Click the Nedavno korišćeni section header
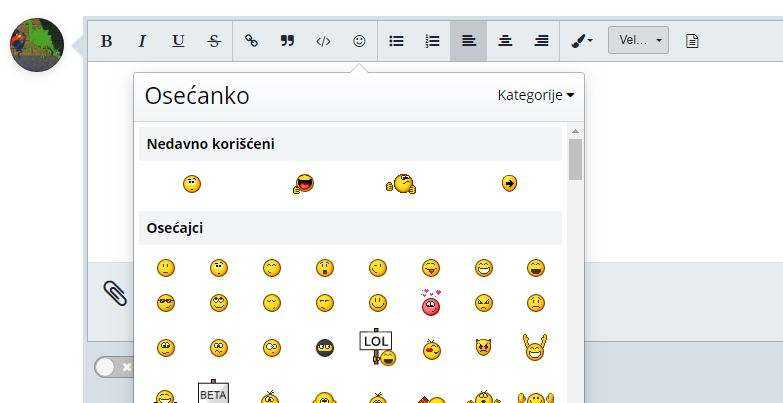 [x=351, y=144]
